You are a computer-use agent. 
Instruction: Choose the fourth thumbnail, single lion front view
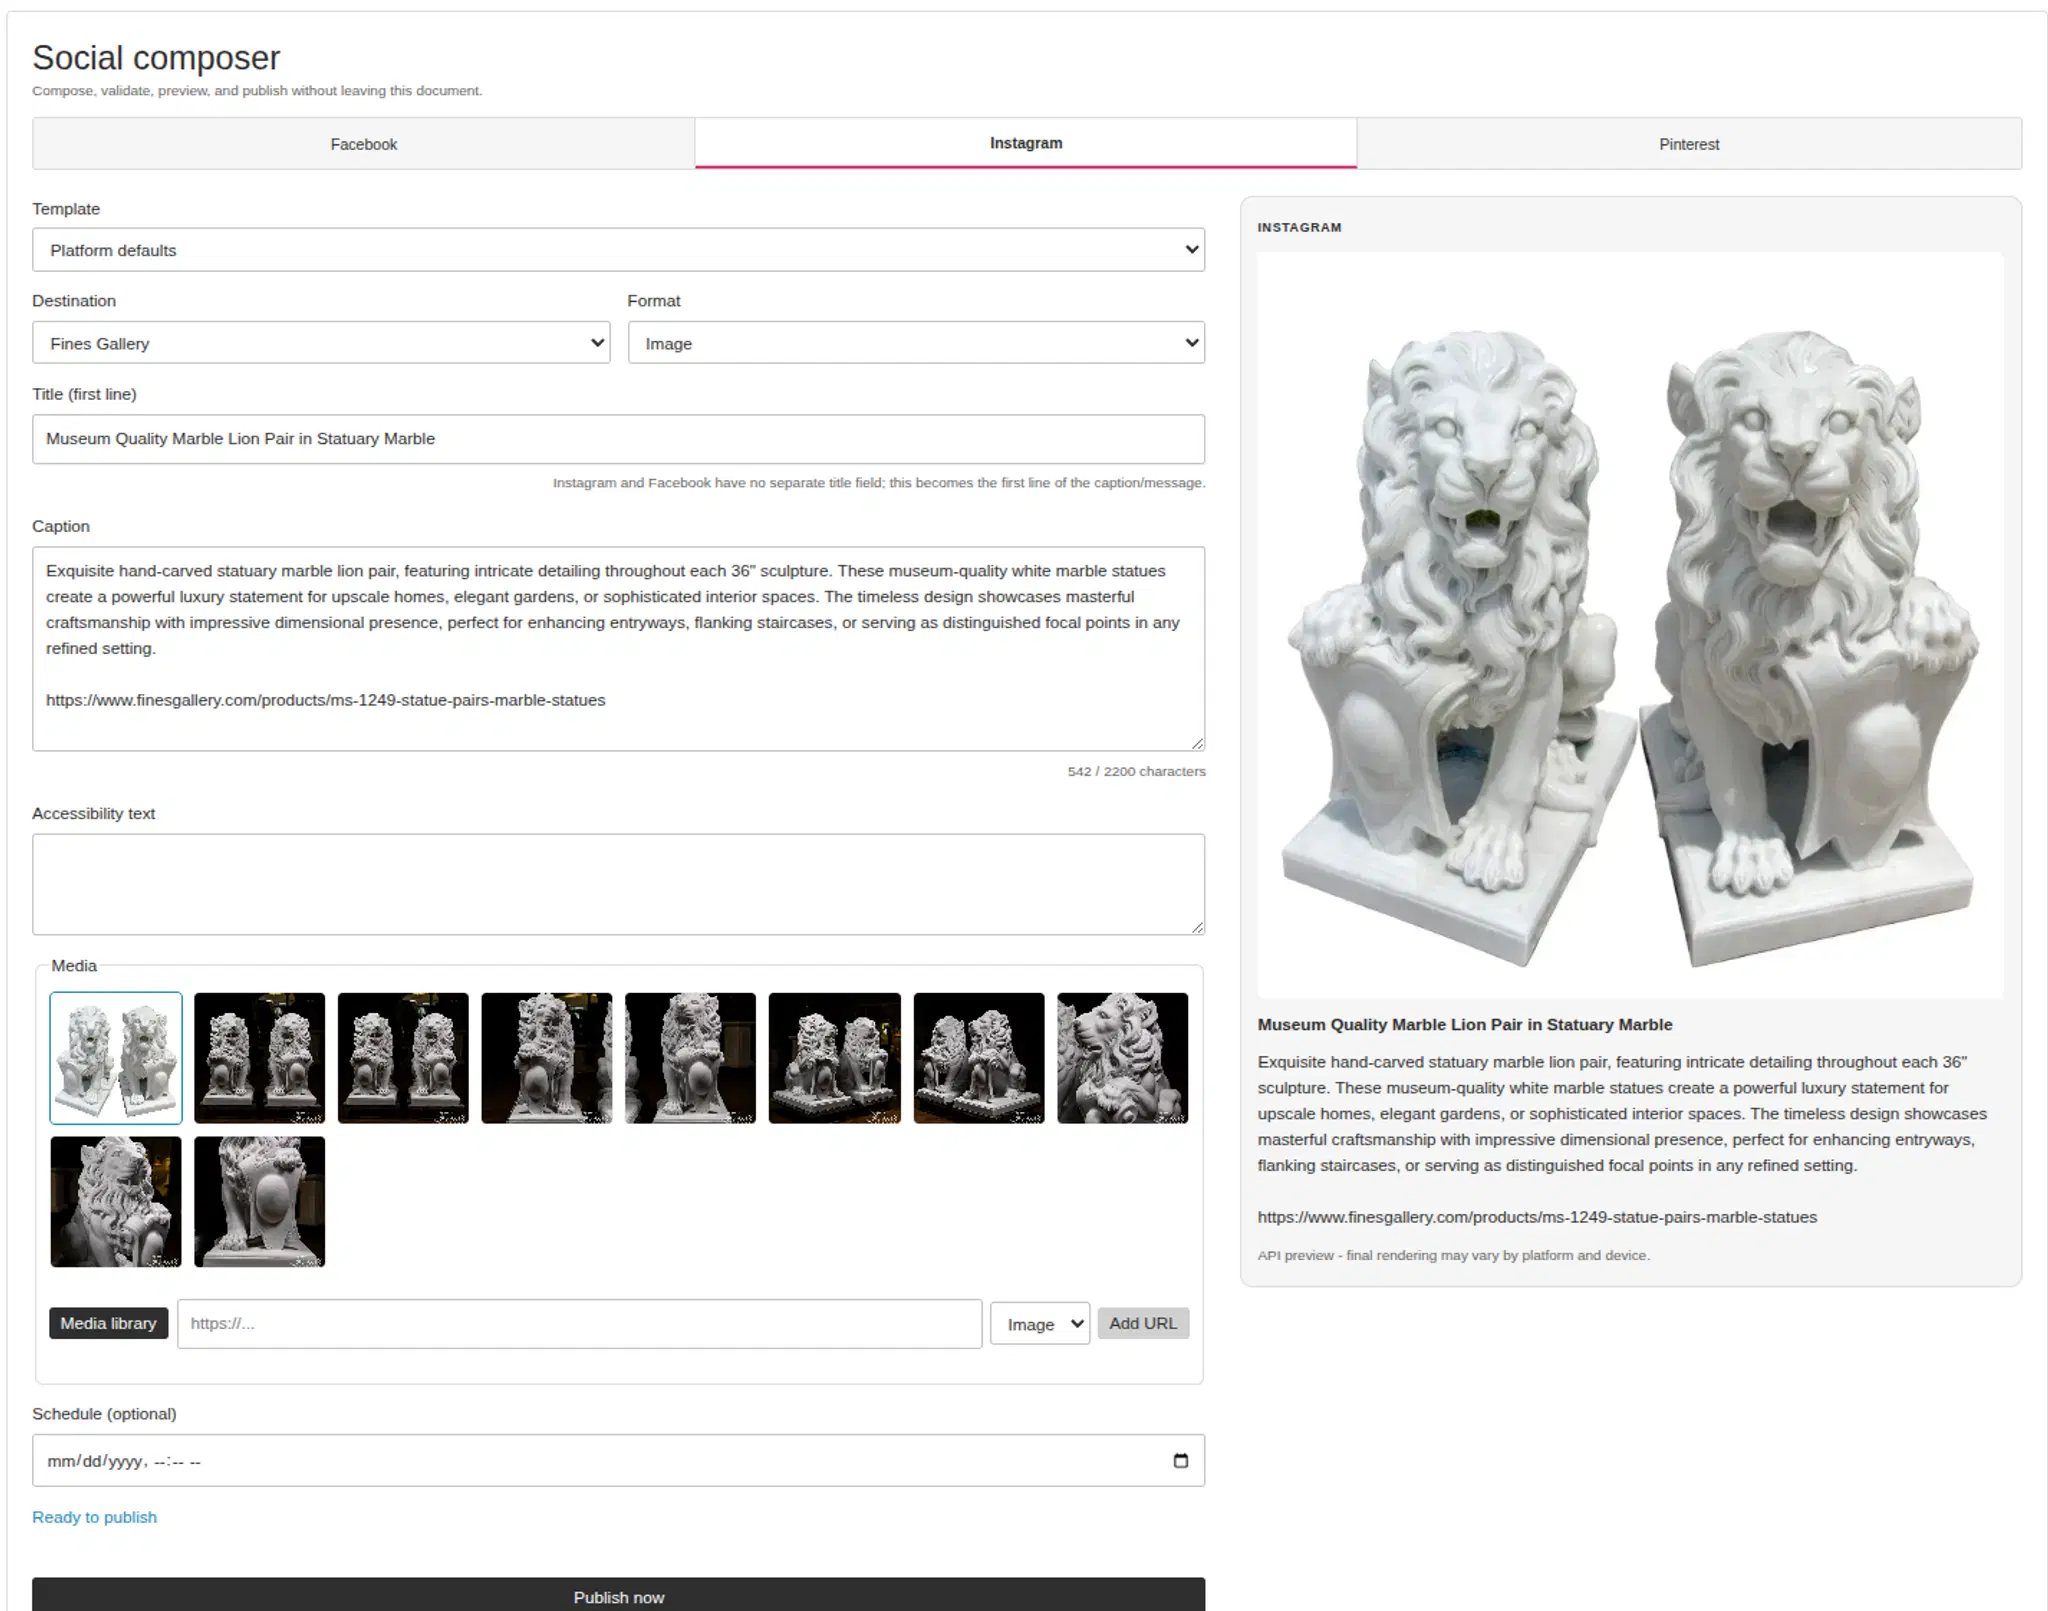pyautogui.click(x=547, y=1058)
